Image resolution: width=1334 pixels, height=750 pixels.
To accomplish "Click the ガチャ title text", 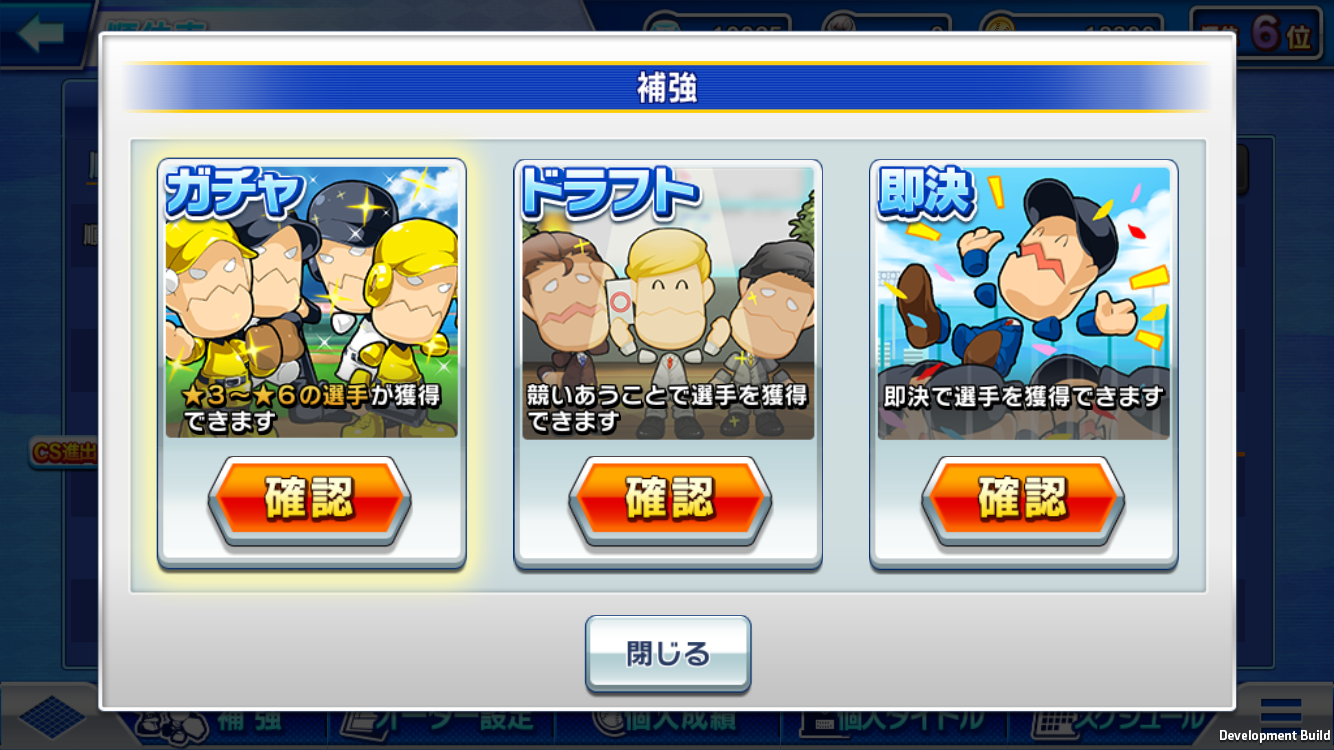I will [x=234, y=191].
